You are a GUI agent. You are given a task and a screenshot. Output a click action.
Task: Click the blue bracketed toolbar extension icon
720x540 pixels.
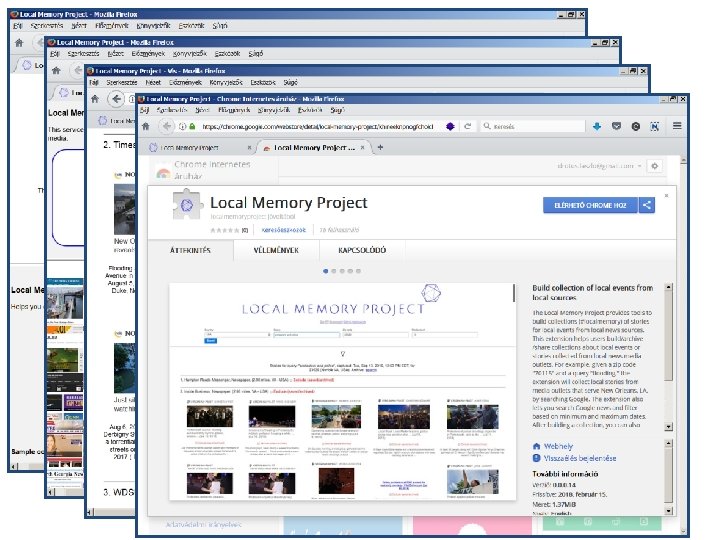[x=655, y=126]
